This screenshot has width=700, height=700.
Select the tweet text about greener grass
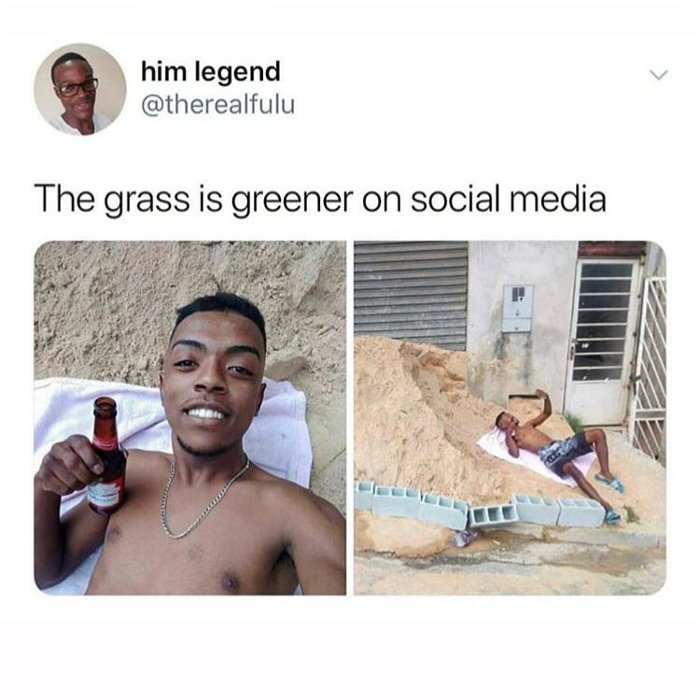320,199
